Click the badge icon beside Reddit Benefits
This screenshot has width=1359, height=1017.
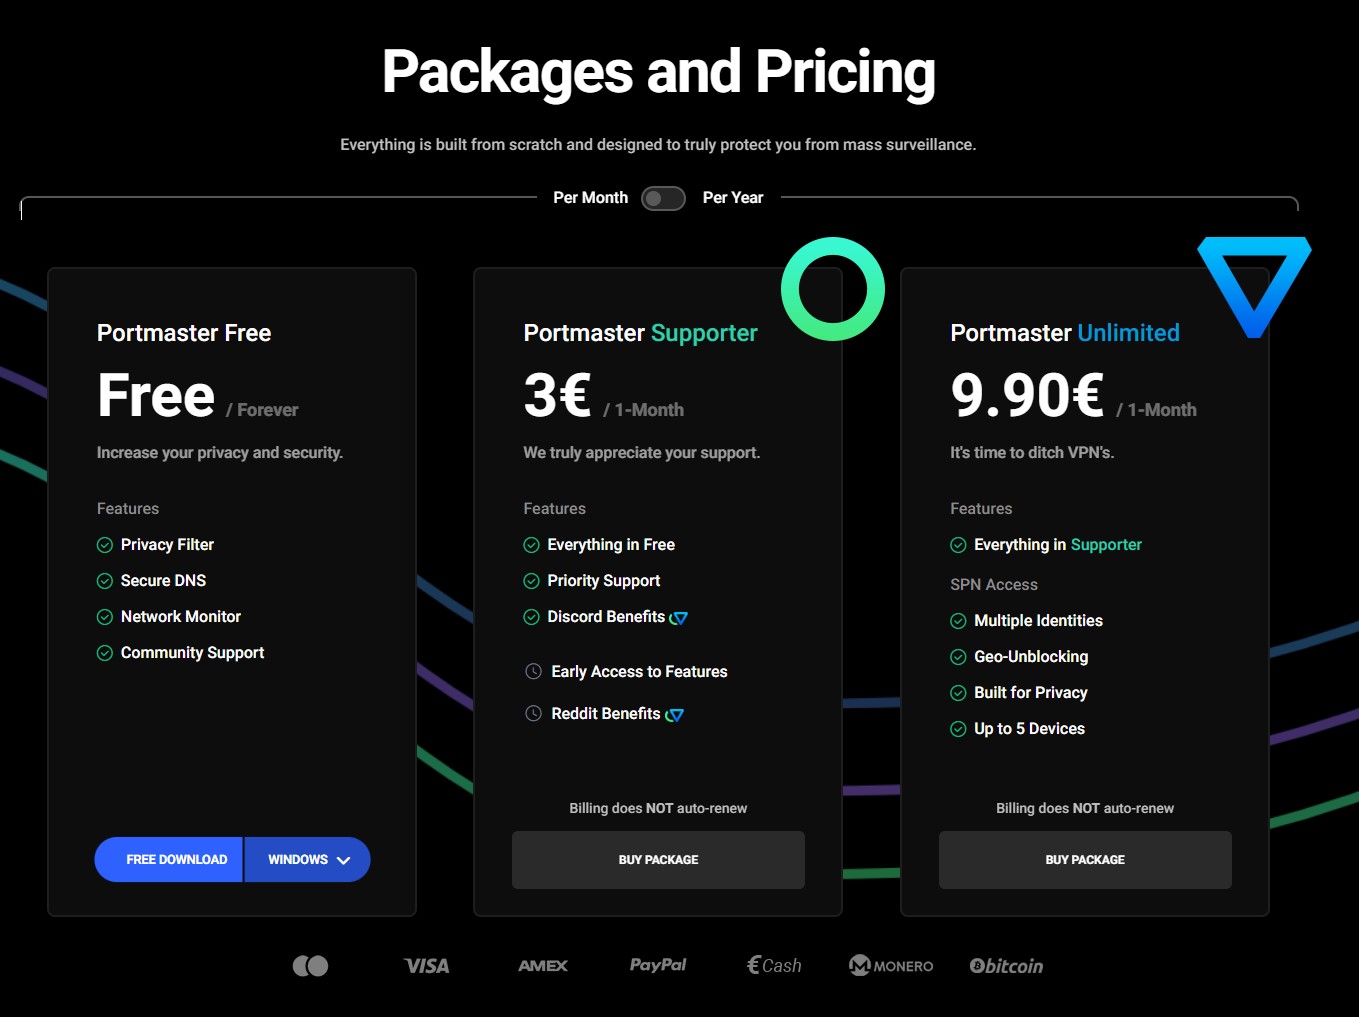(x=675, y=715)
